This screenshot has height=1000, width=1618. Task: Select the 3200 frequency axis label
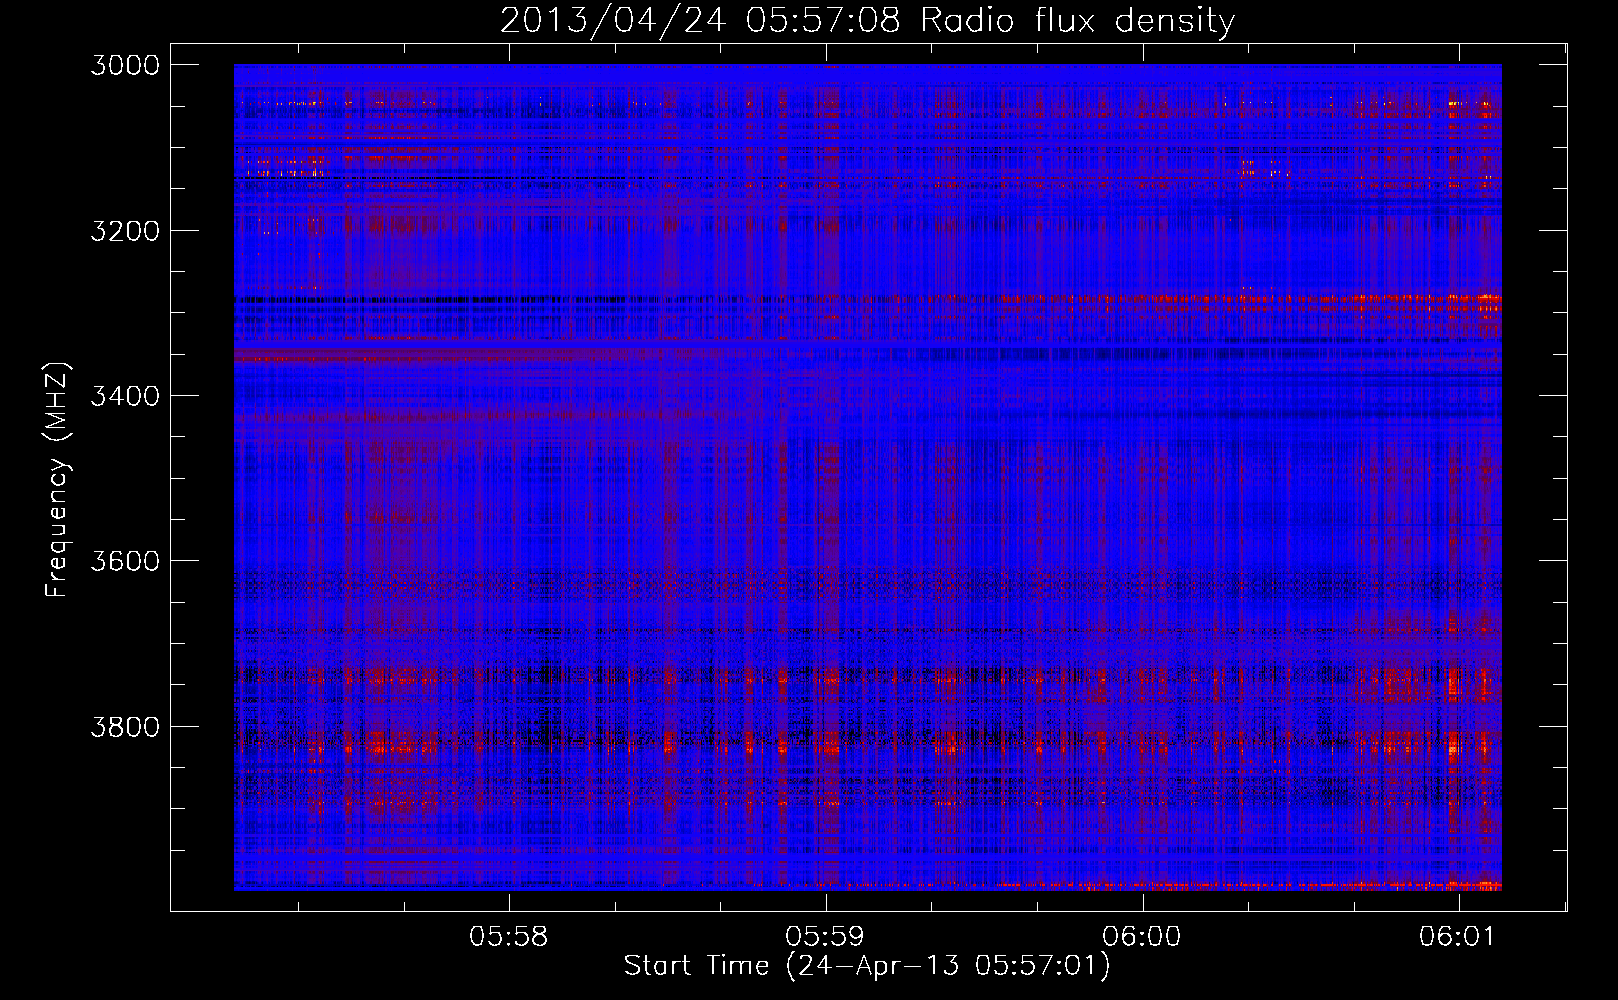click(125, 231)
